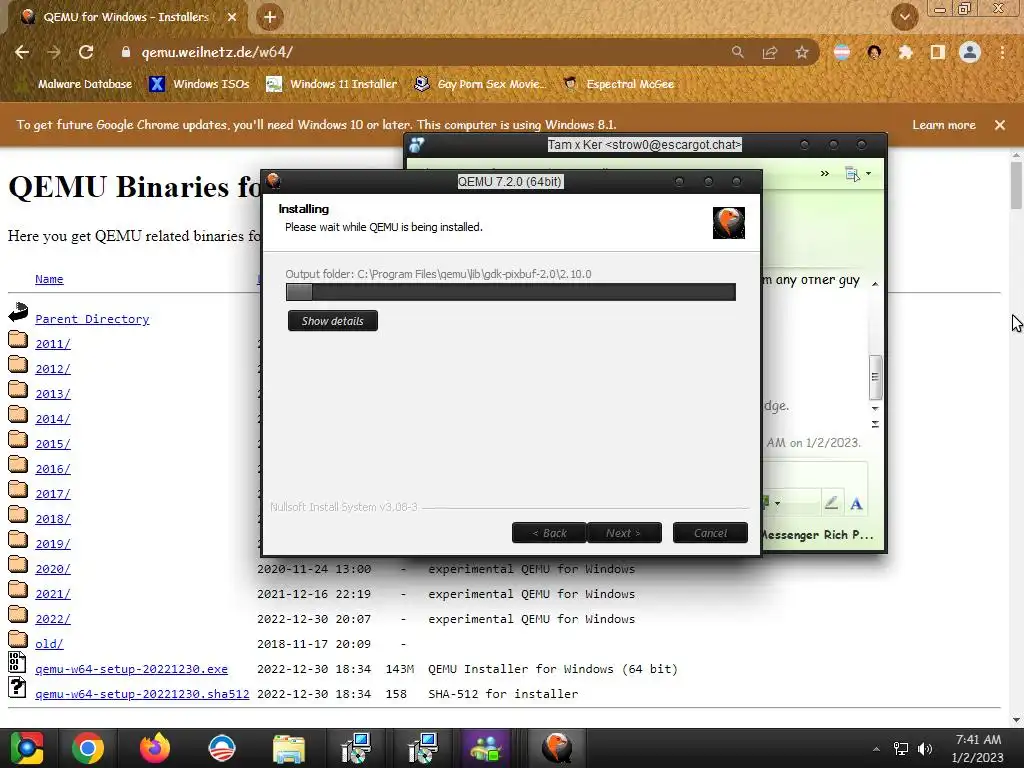Open the 2014/ folder link
This screenshot has height=768, width=1024.
tap(53, 419)
